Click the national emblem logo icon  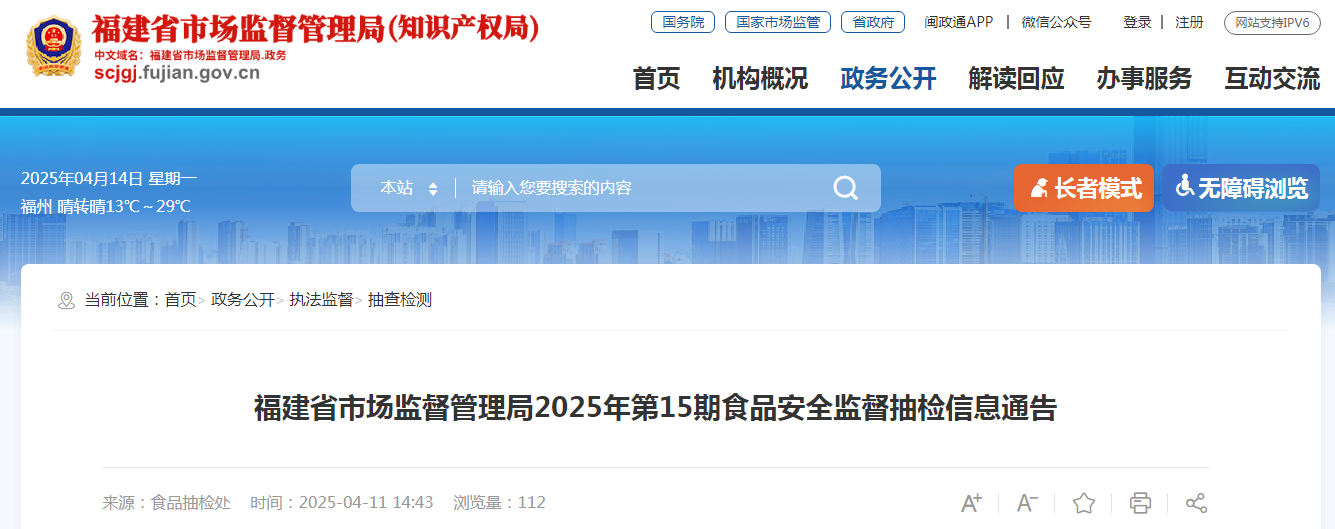(x=54, y=47)
